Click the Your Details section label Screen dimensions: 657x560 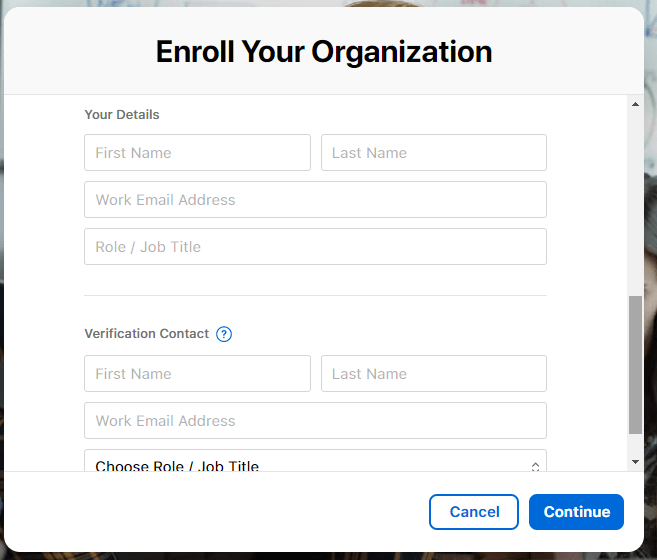(122, 115)
